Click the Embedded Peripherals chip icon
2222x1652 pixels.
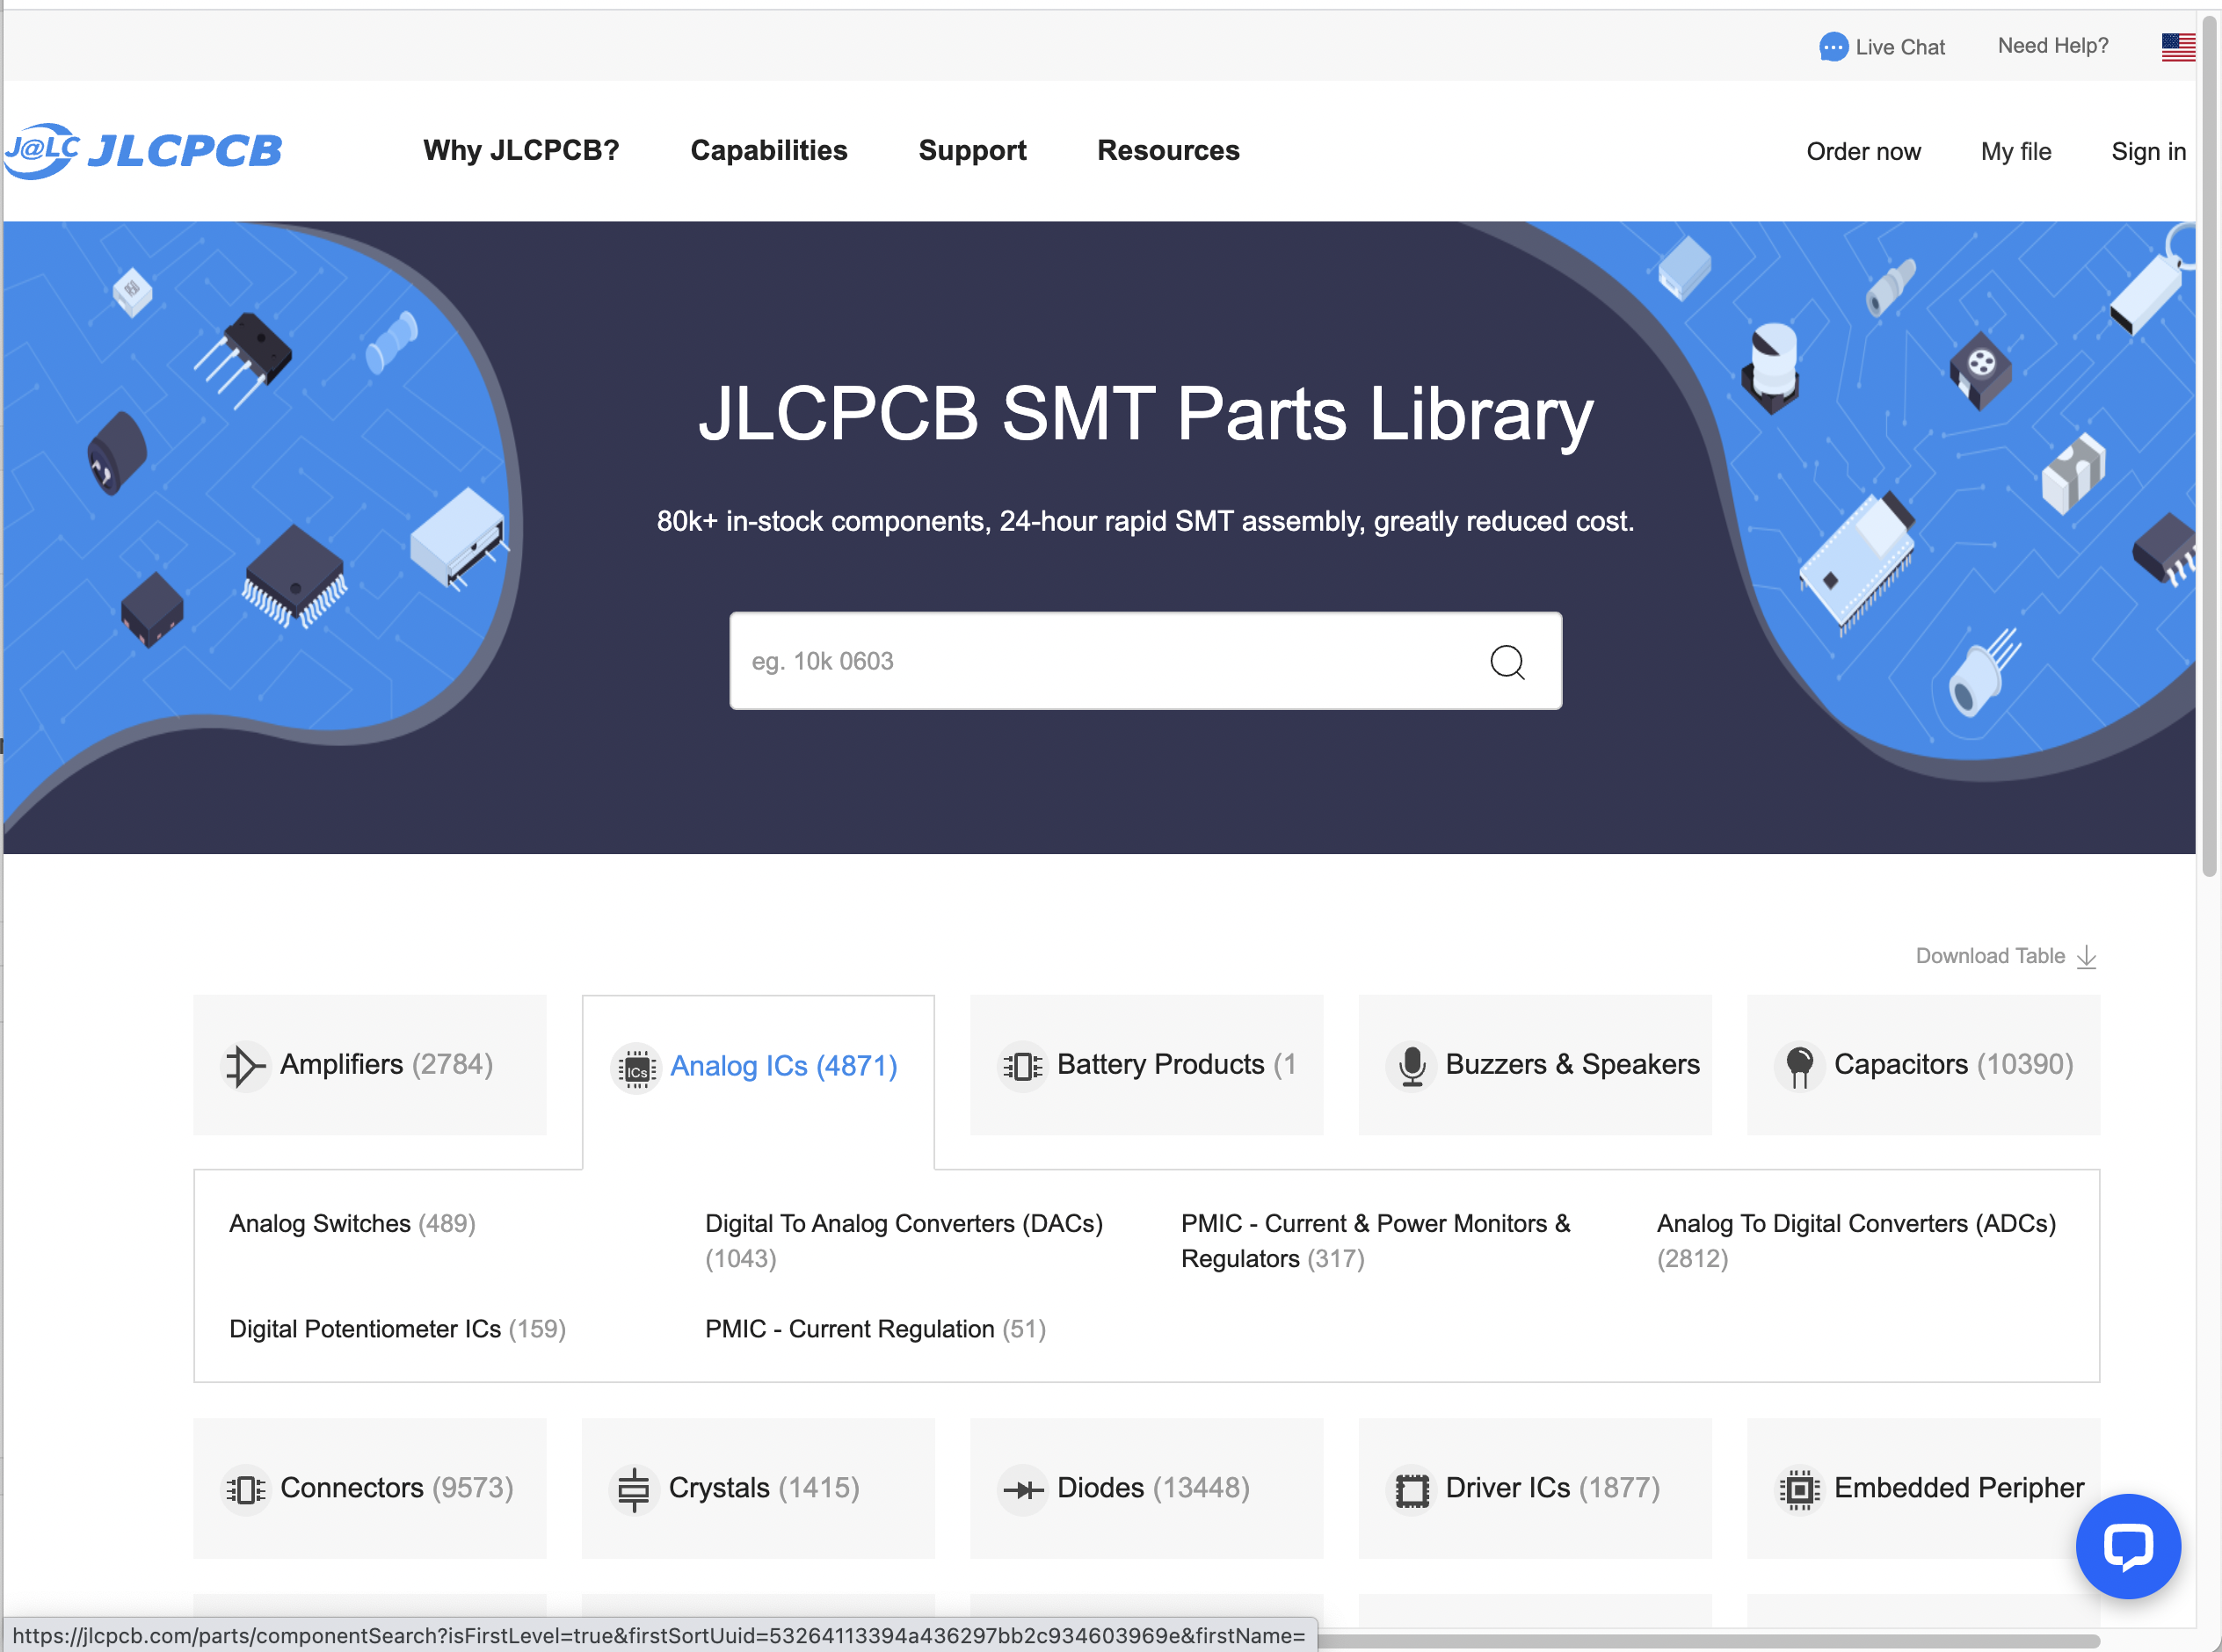1799,1490
